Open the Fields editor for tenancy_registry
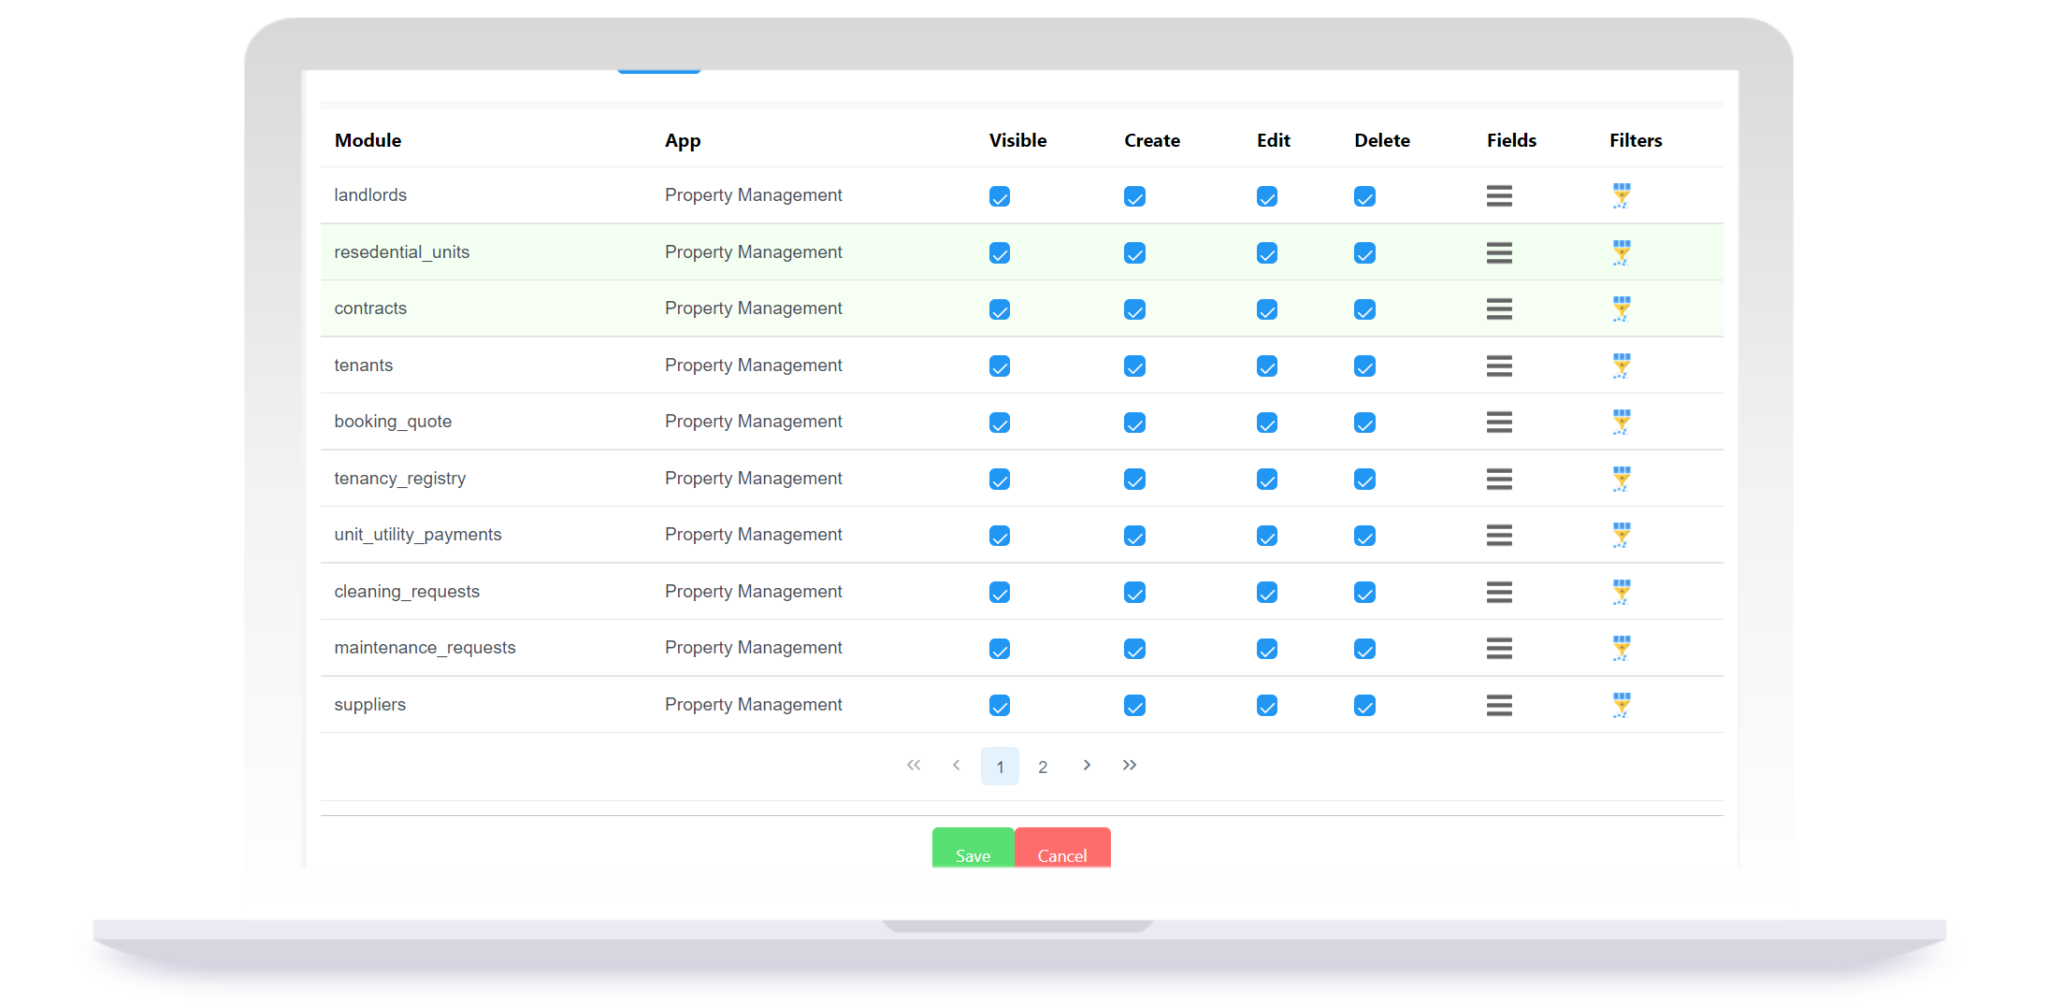Screen dimensions: 2048x1004 click(x=1499, y=479)
